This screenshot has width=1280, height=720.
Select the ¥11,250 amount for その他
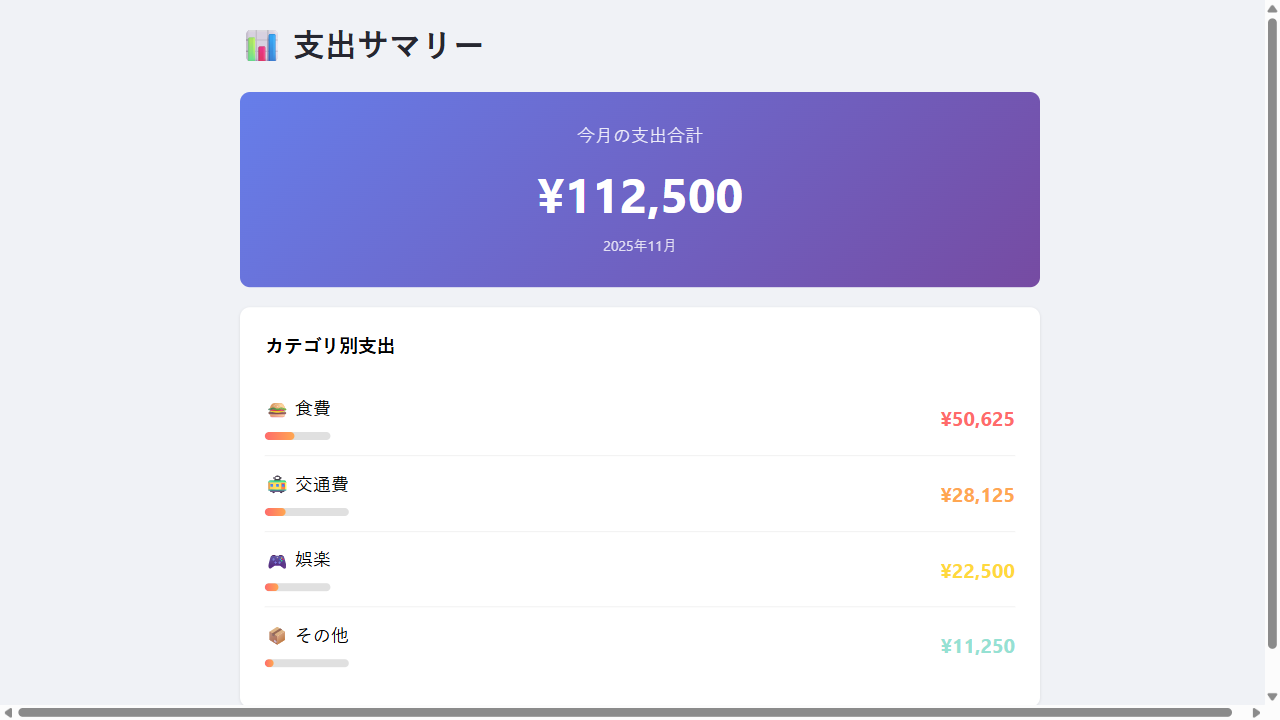977,646
